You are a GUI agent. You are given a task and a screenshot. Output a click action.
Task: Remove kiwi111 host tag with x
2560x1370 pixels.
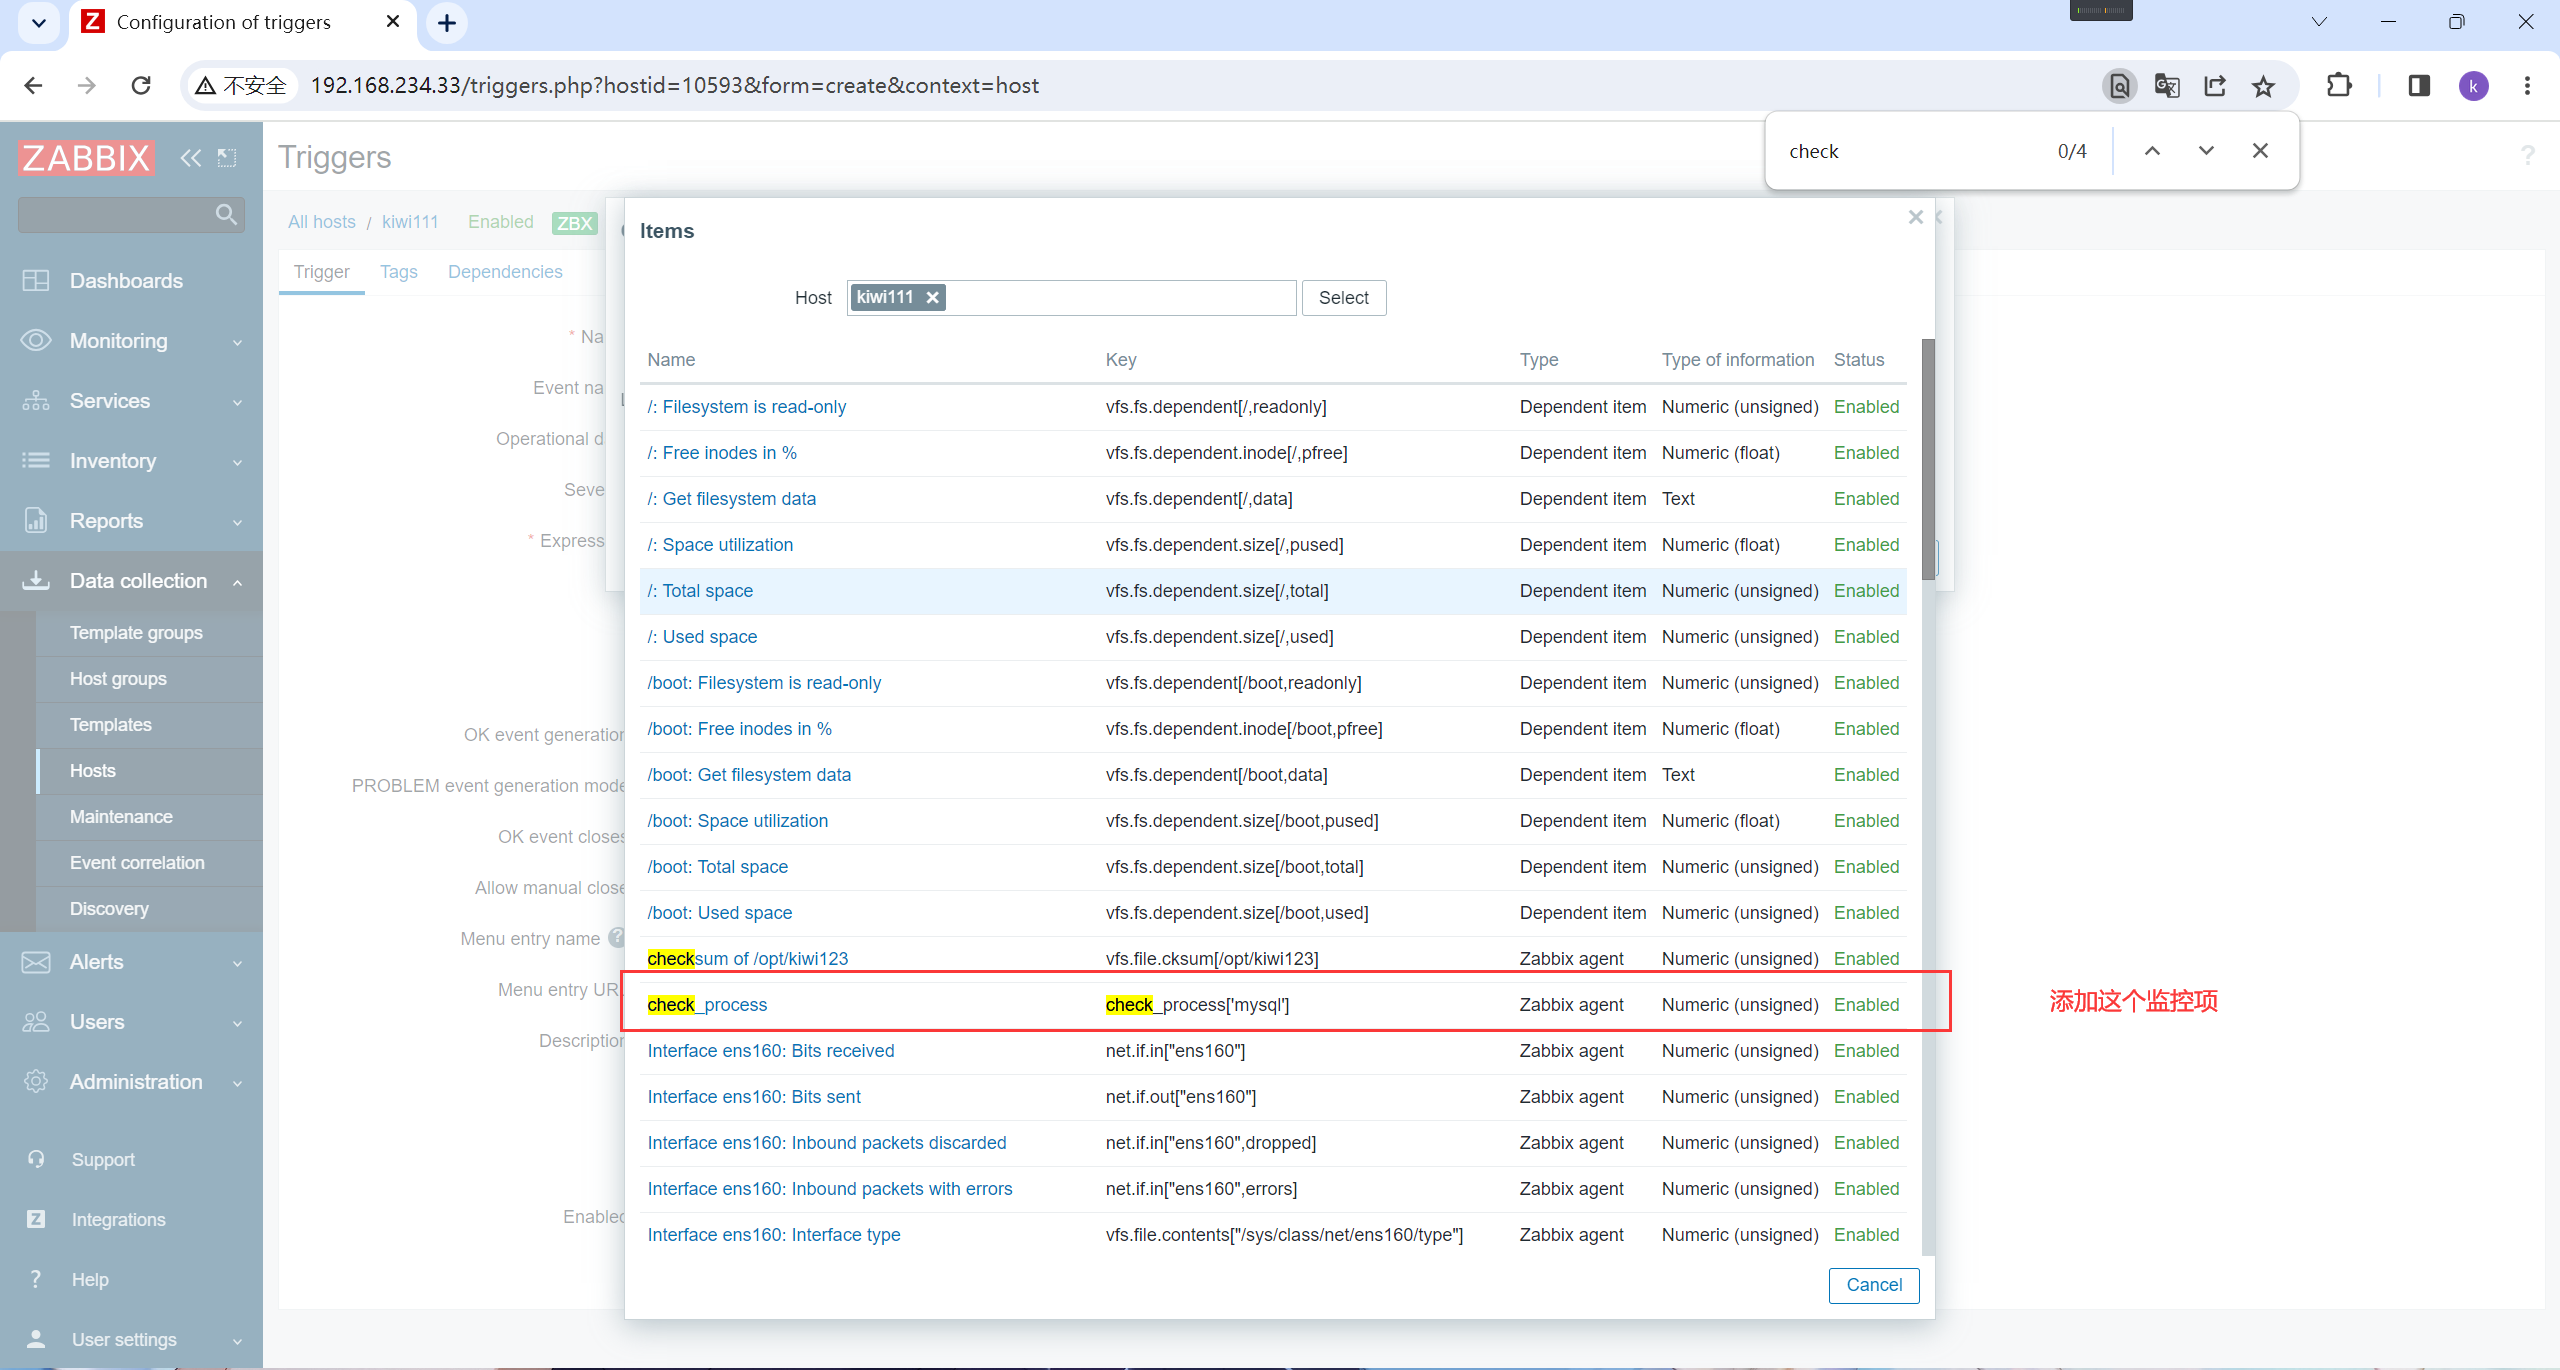coord(932,297)
